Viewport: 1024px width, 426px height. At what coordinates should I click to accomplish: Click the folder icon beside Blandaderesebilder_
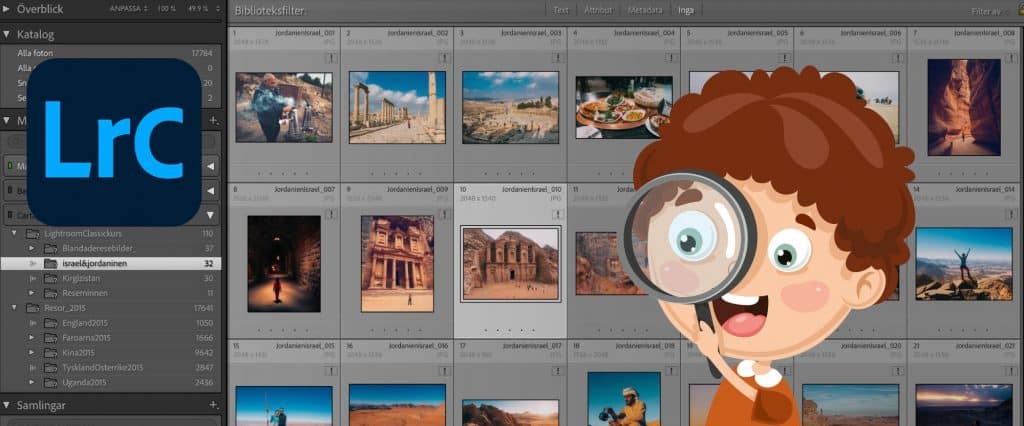(x=51, y=248)
